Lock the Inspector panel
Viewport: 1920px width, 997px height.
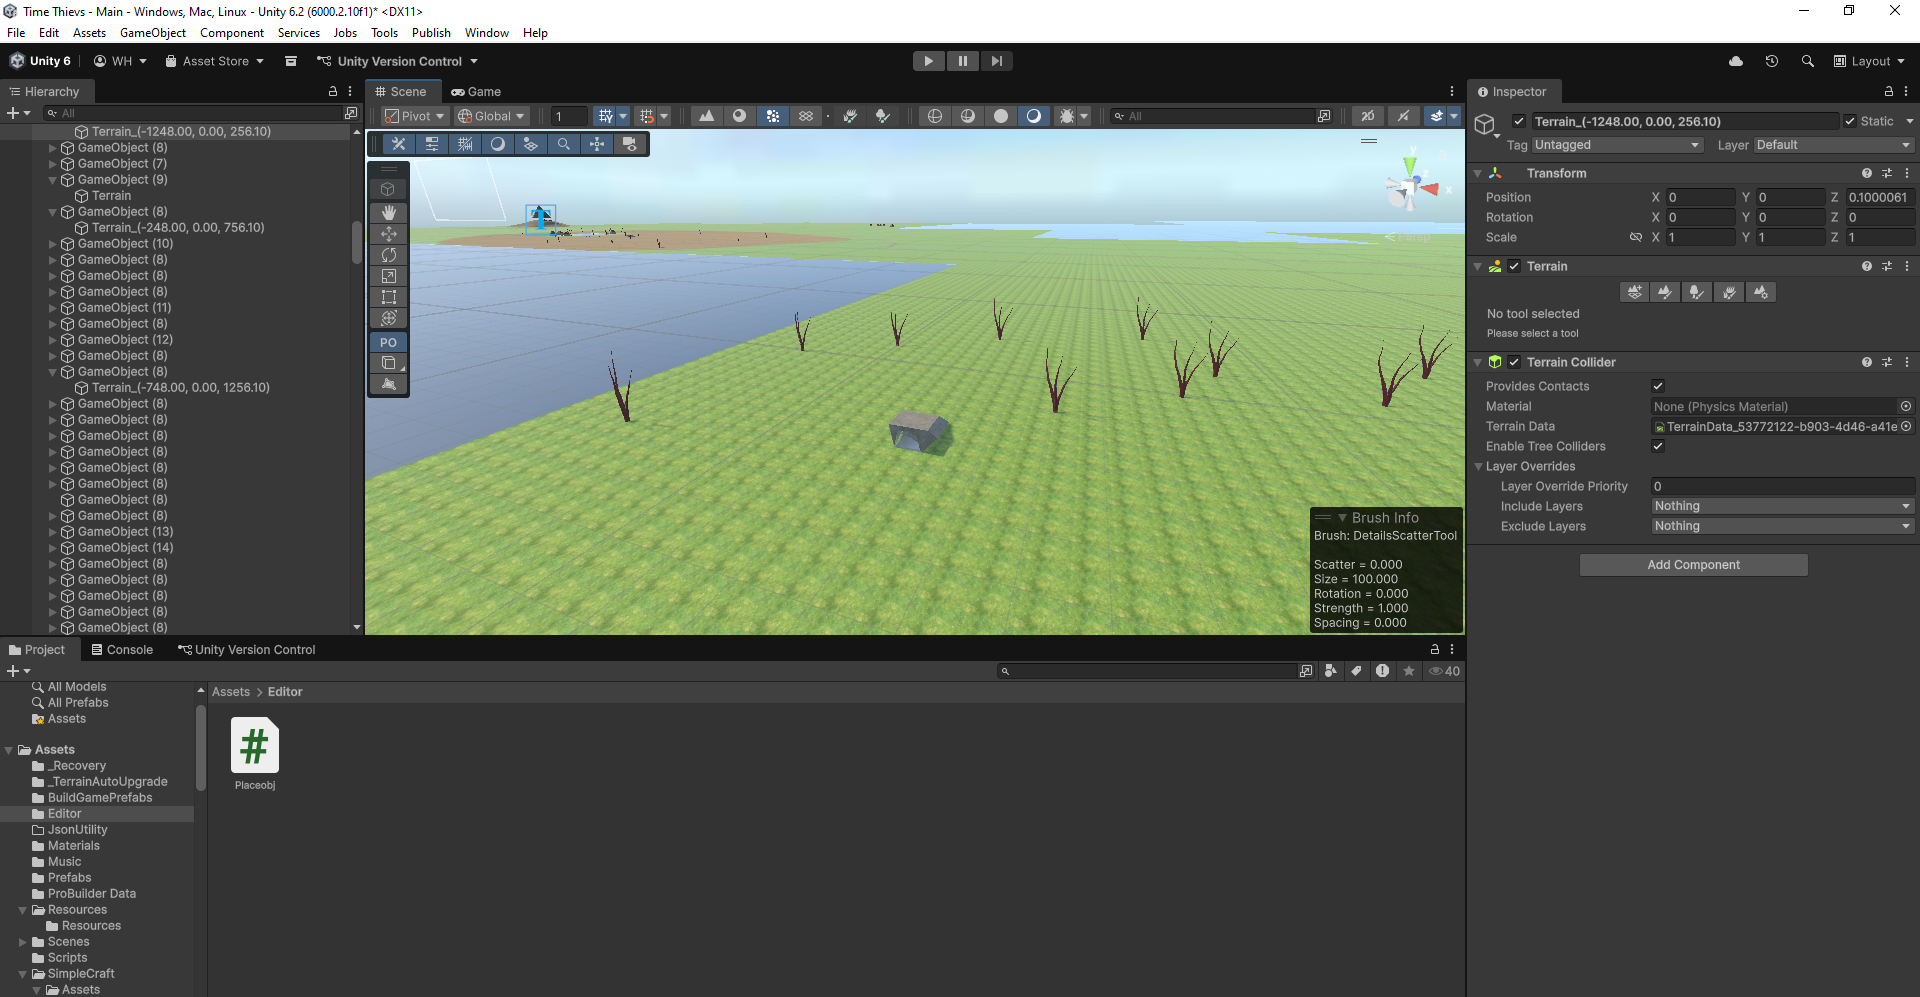(1889, 91)
